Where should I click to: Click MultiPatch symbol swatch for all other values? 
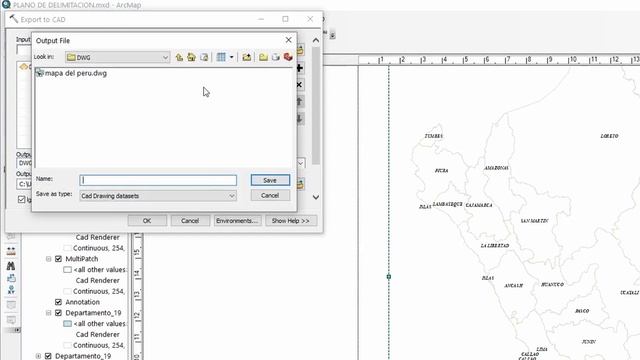(x=67, y=270)
